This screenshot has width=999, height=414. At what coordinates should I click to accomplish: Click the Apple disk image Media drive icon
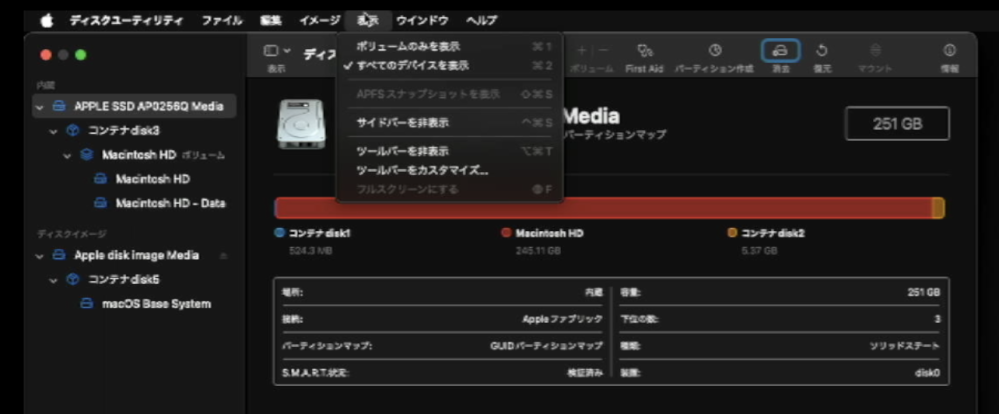point(59,255)
